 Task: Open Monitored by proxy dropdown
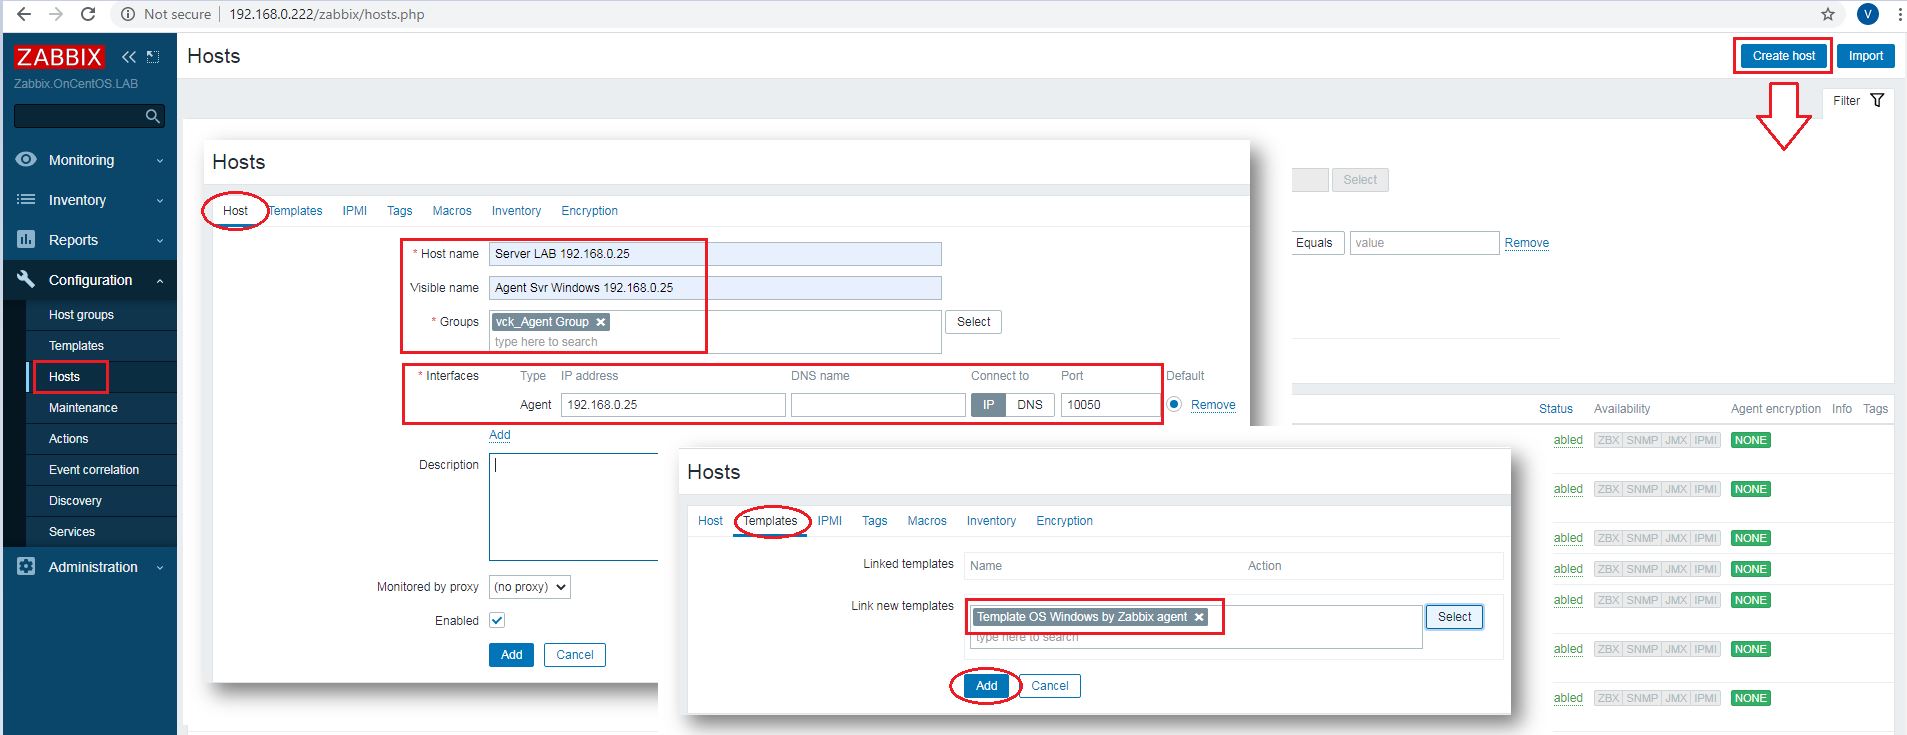click(x=530, y=587)
